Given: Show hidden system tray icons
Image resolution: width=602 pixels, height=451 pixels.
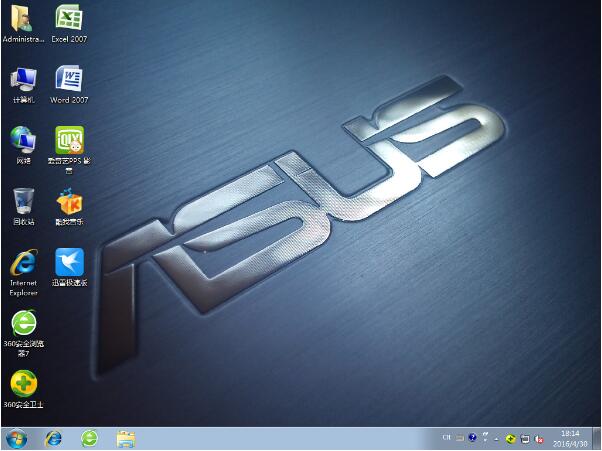Looking at the screenshot, I should [497, 438].
